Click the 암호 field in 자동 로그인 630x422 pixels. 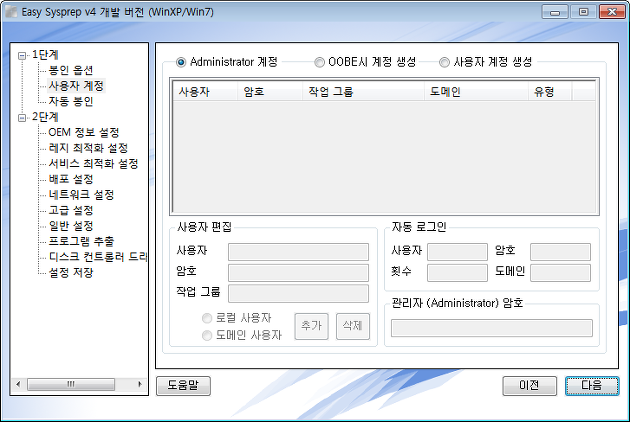(x=560, y=252)
